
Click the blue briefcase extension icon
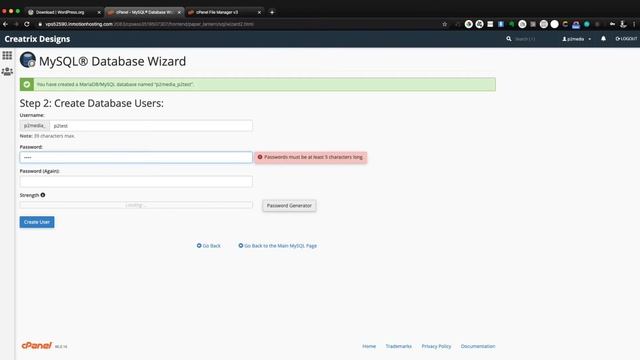576,24
